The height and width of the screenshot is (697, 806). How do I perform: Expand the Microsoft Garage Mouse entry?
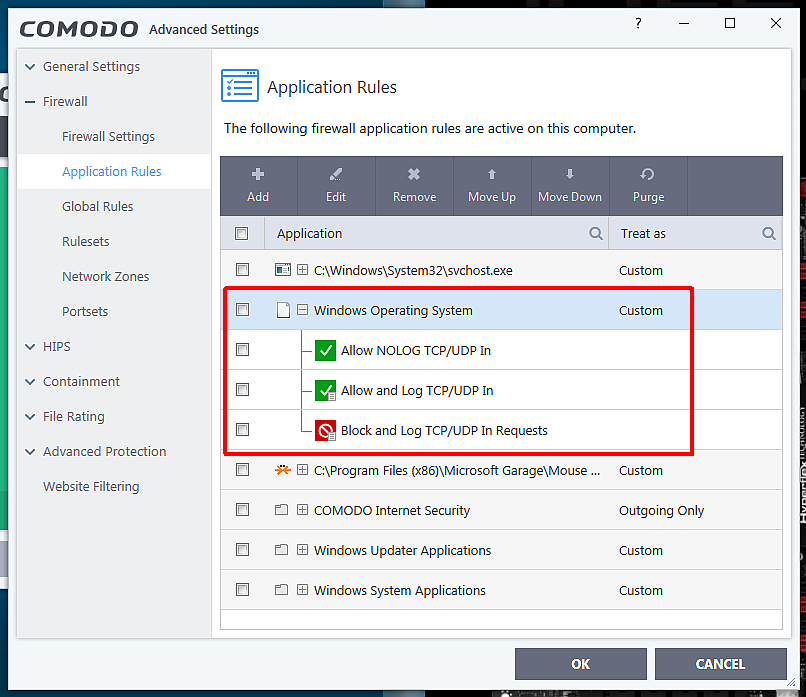click(x=303, y=469)
